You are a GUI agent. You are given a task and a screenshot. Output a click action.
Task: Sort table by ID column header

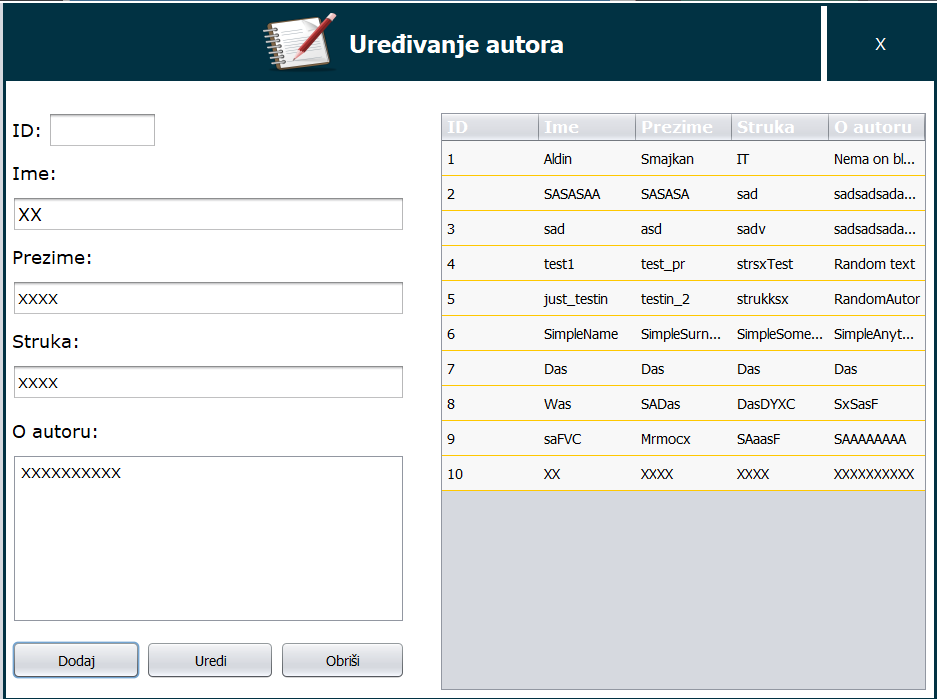[x=490, y=127]
